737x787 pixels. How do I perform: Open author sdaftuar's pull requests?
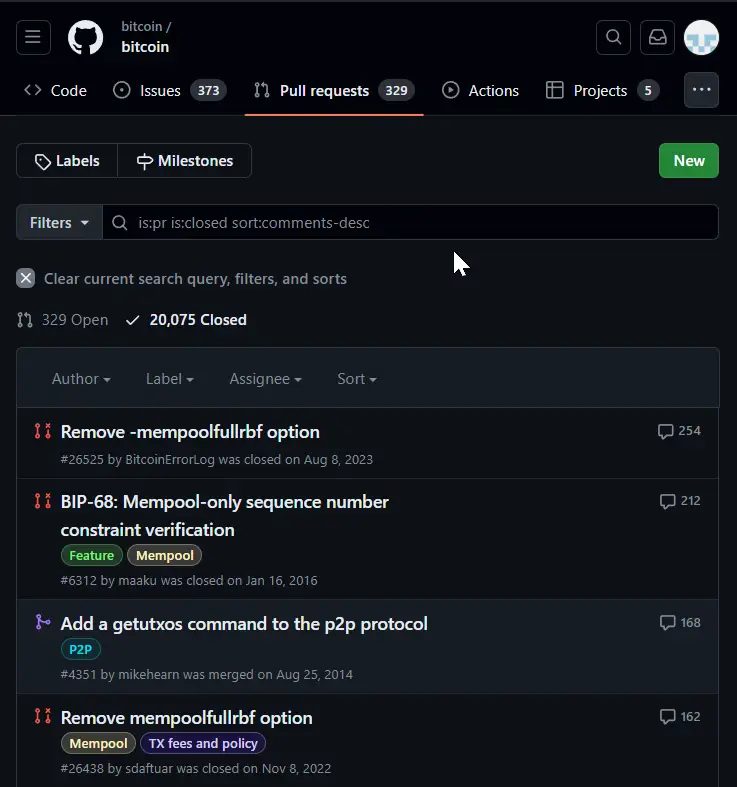[149, 768]
